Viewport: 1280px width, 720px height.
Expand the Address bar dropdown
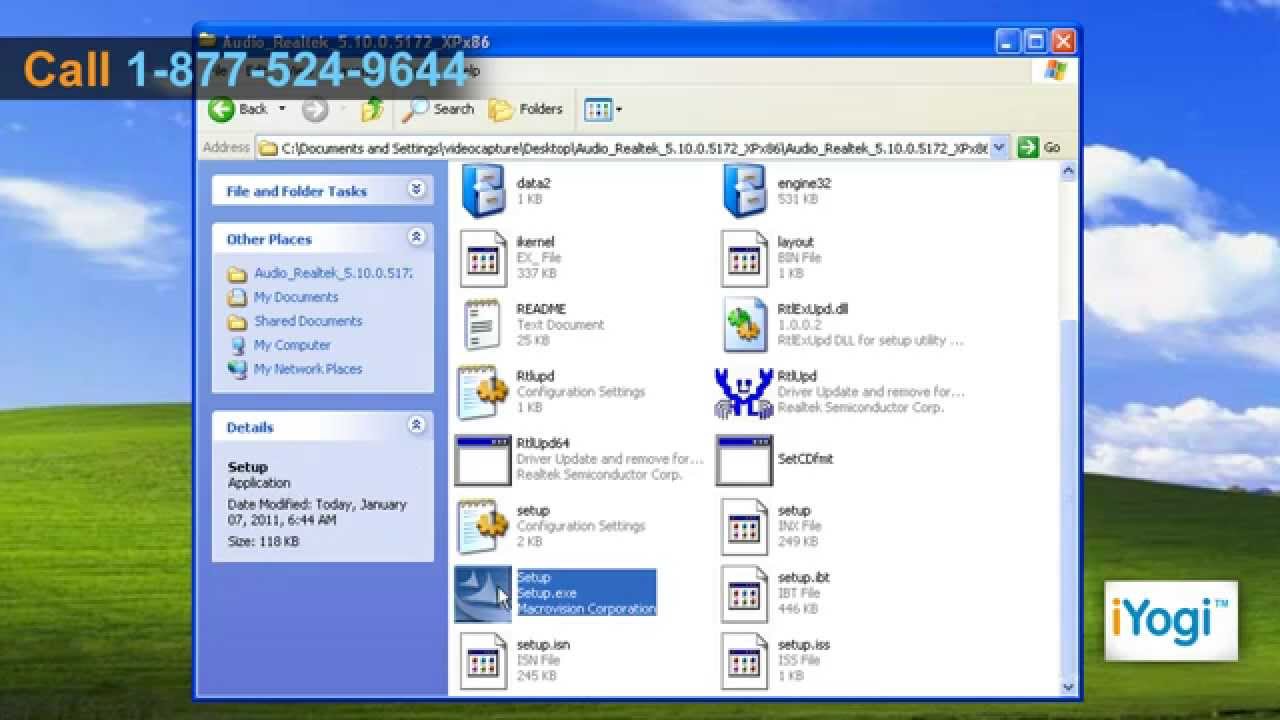pos(999,147)
